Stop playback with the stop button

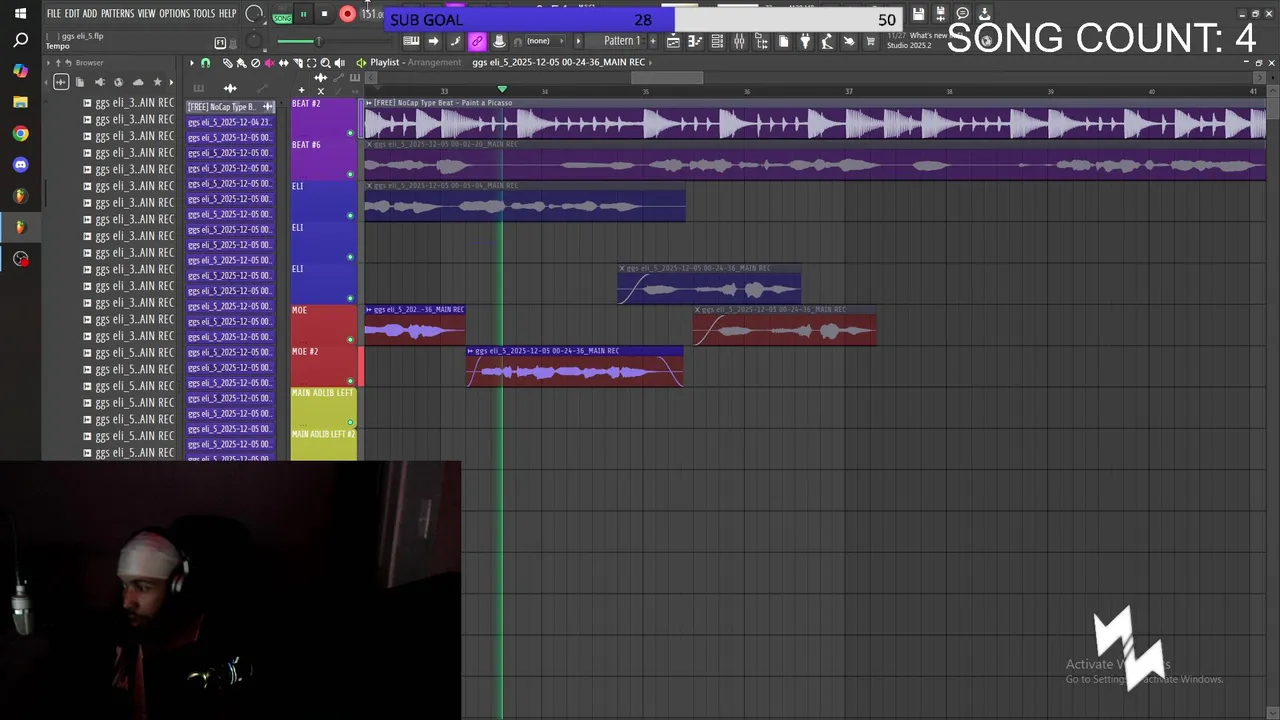click(x=324, y=14)
